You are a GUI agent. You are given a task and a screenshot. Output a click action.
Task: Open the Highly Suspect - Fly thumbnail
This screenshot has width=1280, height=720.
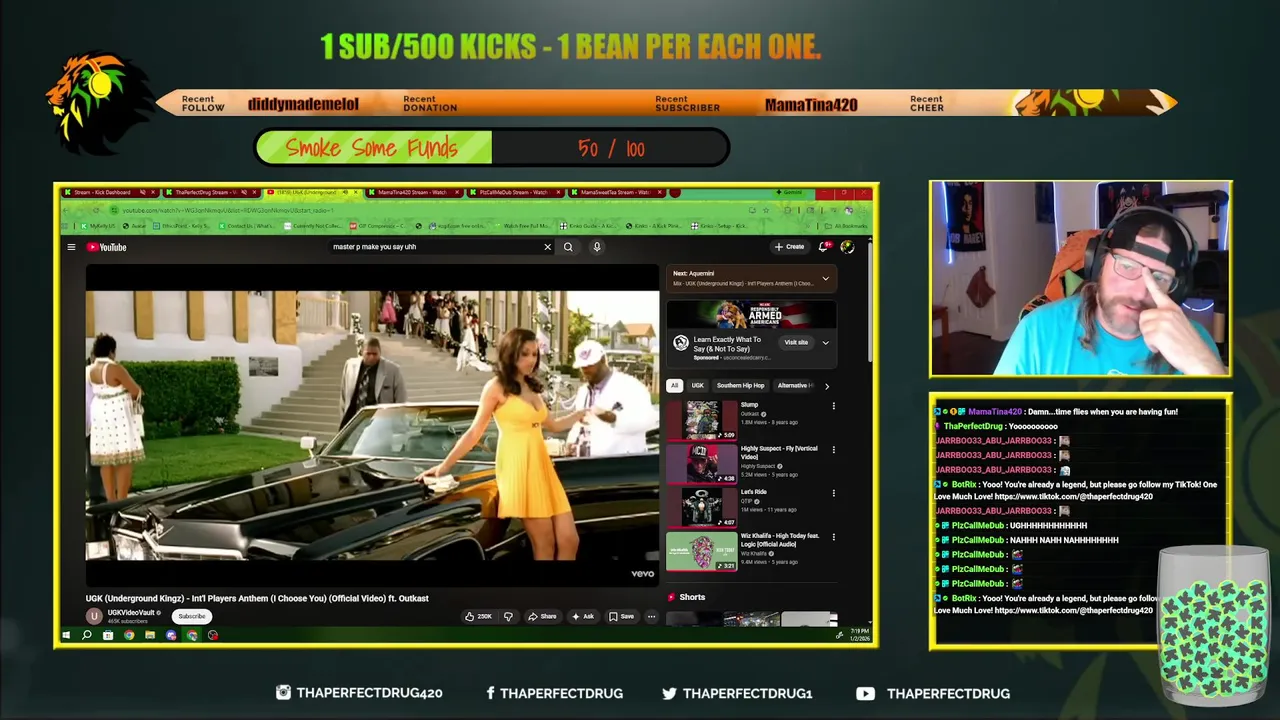[702, 464]
